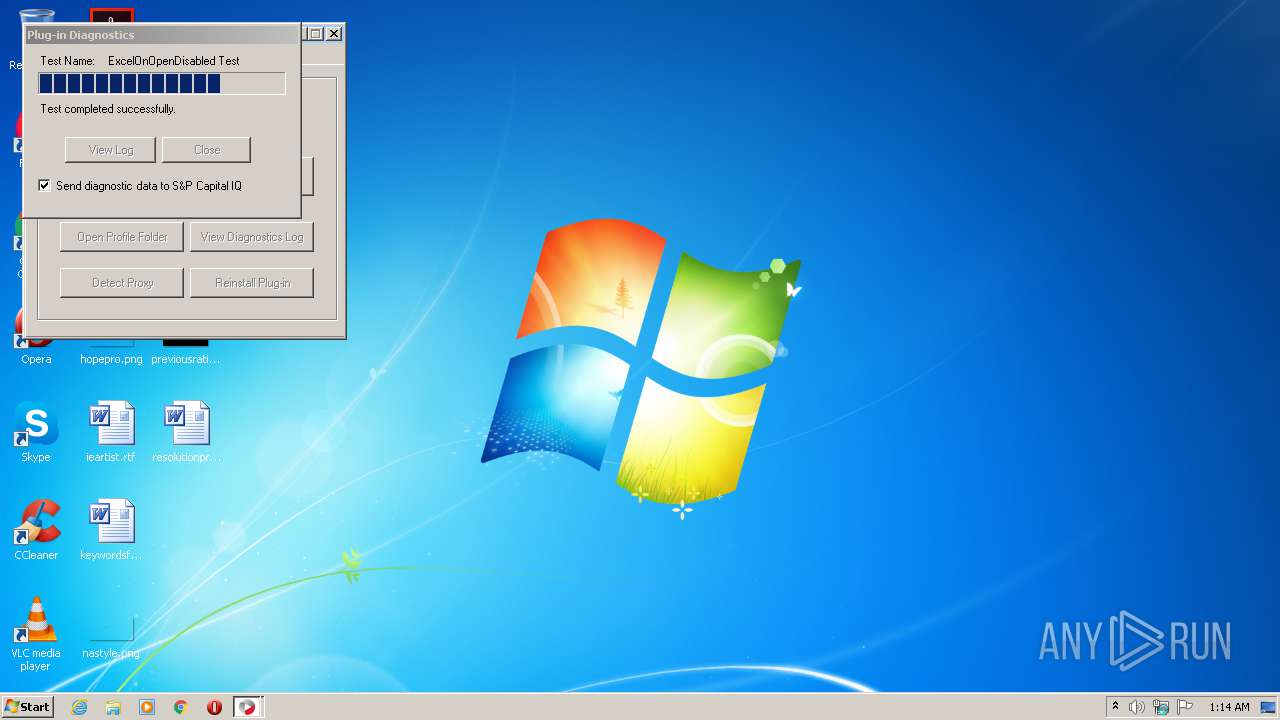Uncheck Send diagnostic data to S&P Capital IQ

tap(44, 185)
